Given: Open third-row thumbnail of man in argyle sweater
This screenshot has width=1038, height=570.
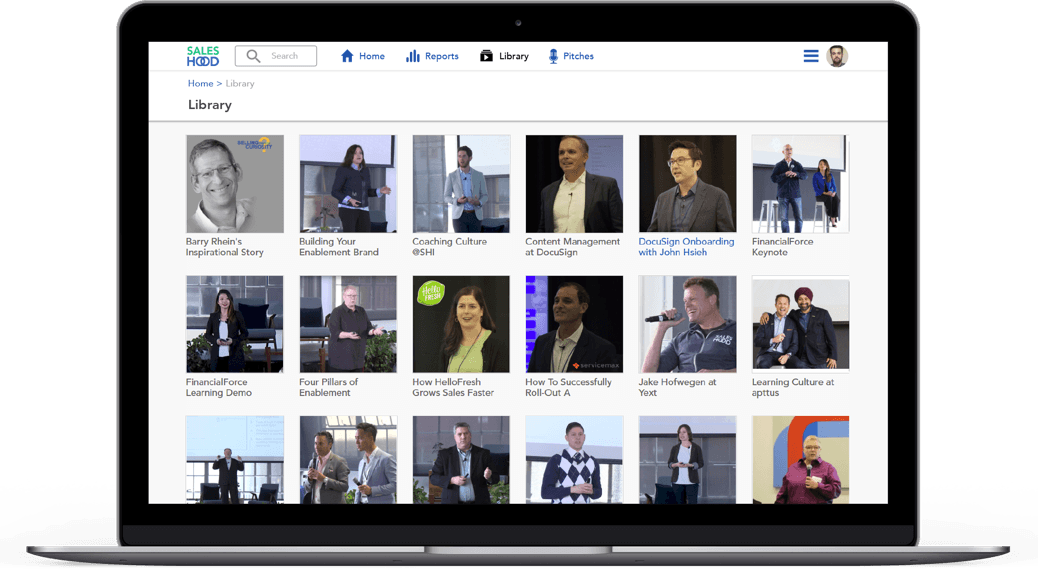Looking at the screenshot, I should [575, 460].
